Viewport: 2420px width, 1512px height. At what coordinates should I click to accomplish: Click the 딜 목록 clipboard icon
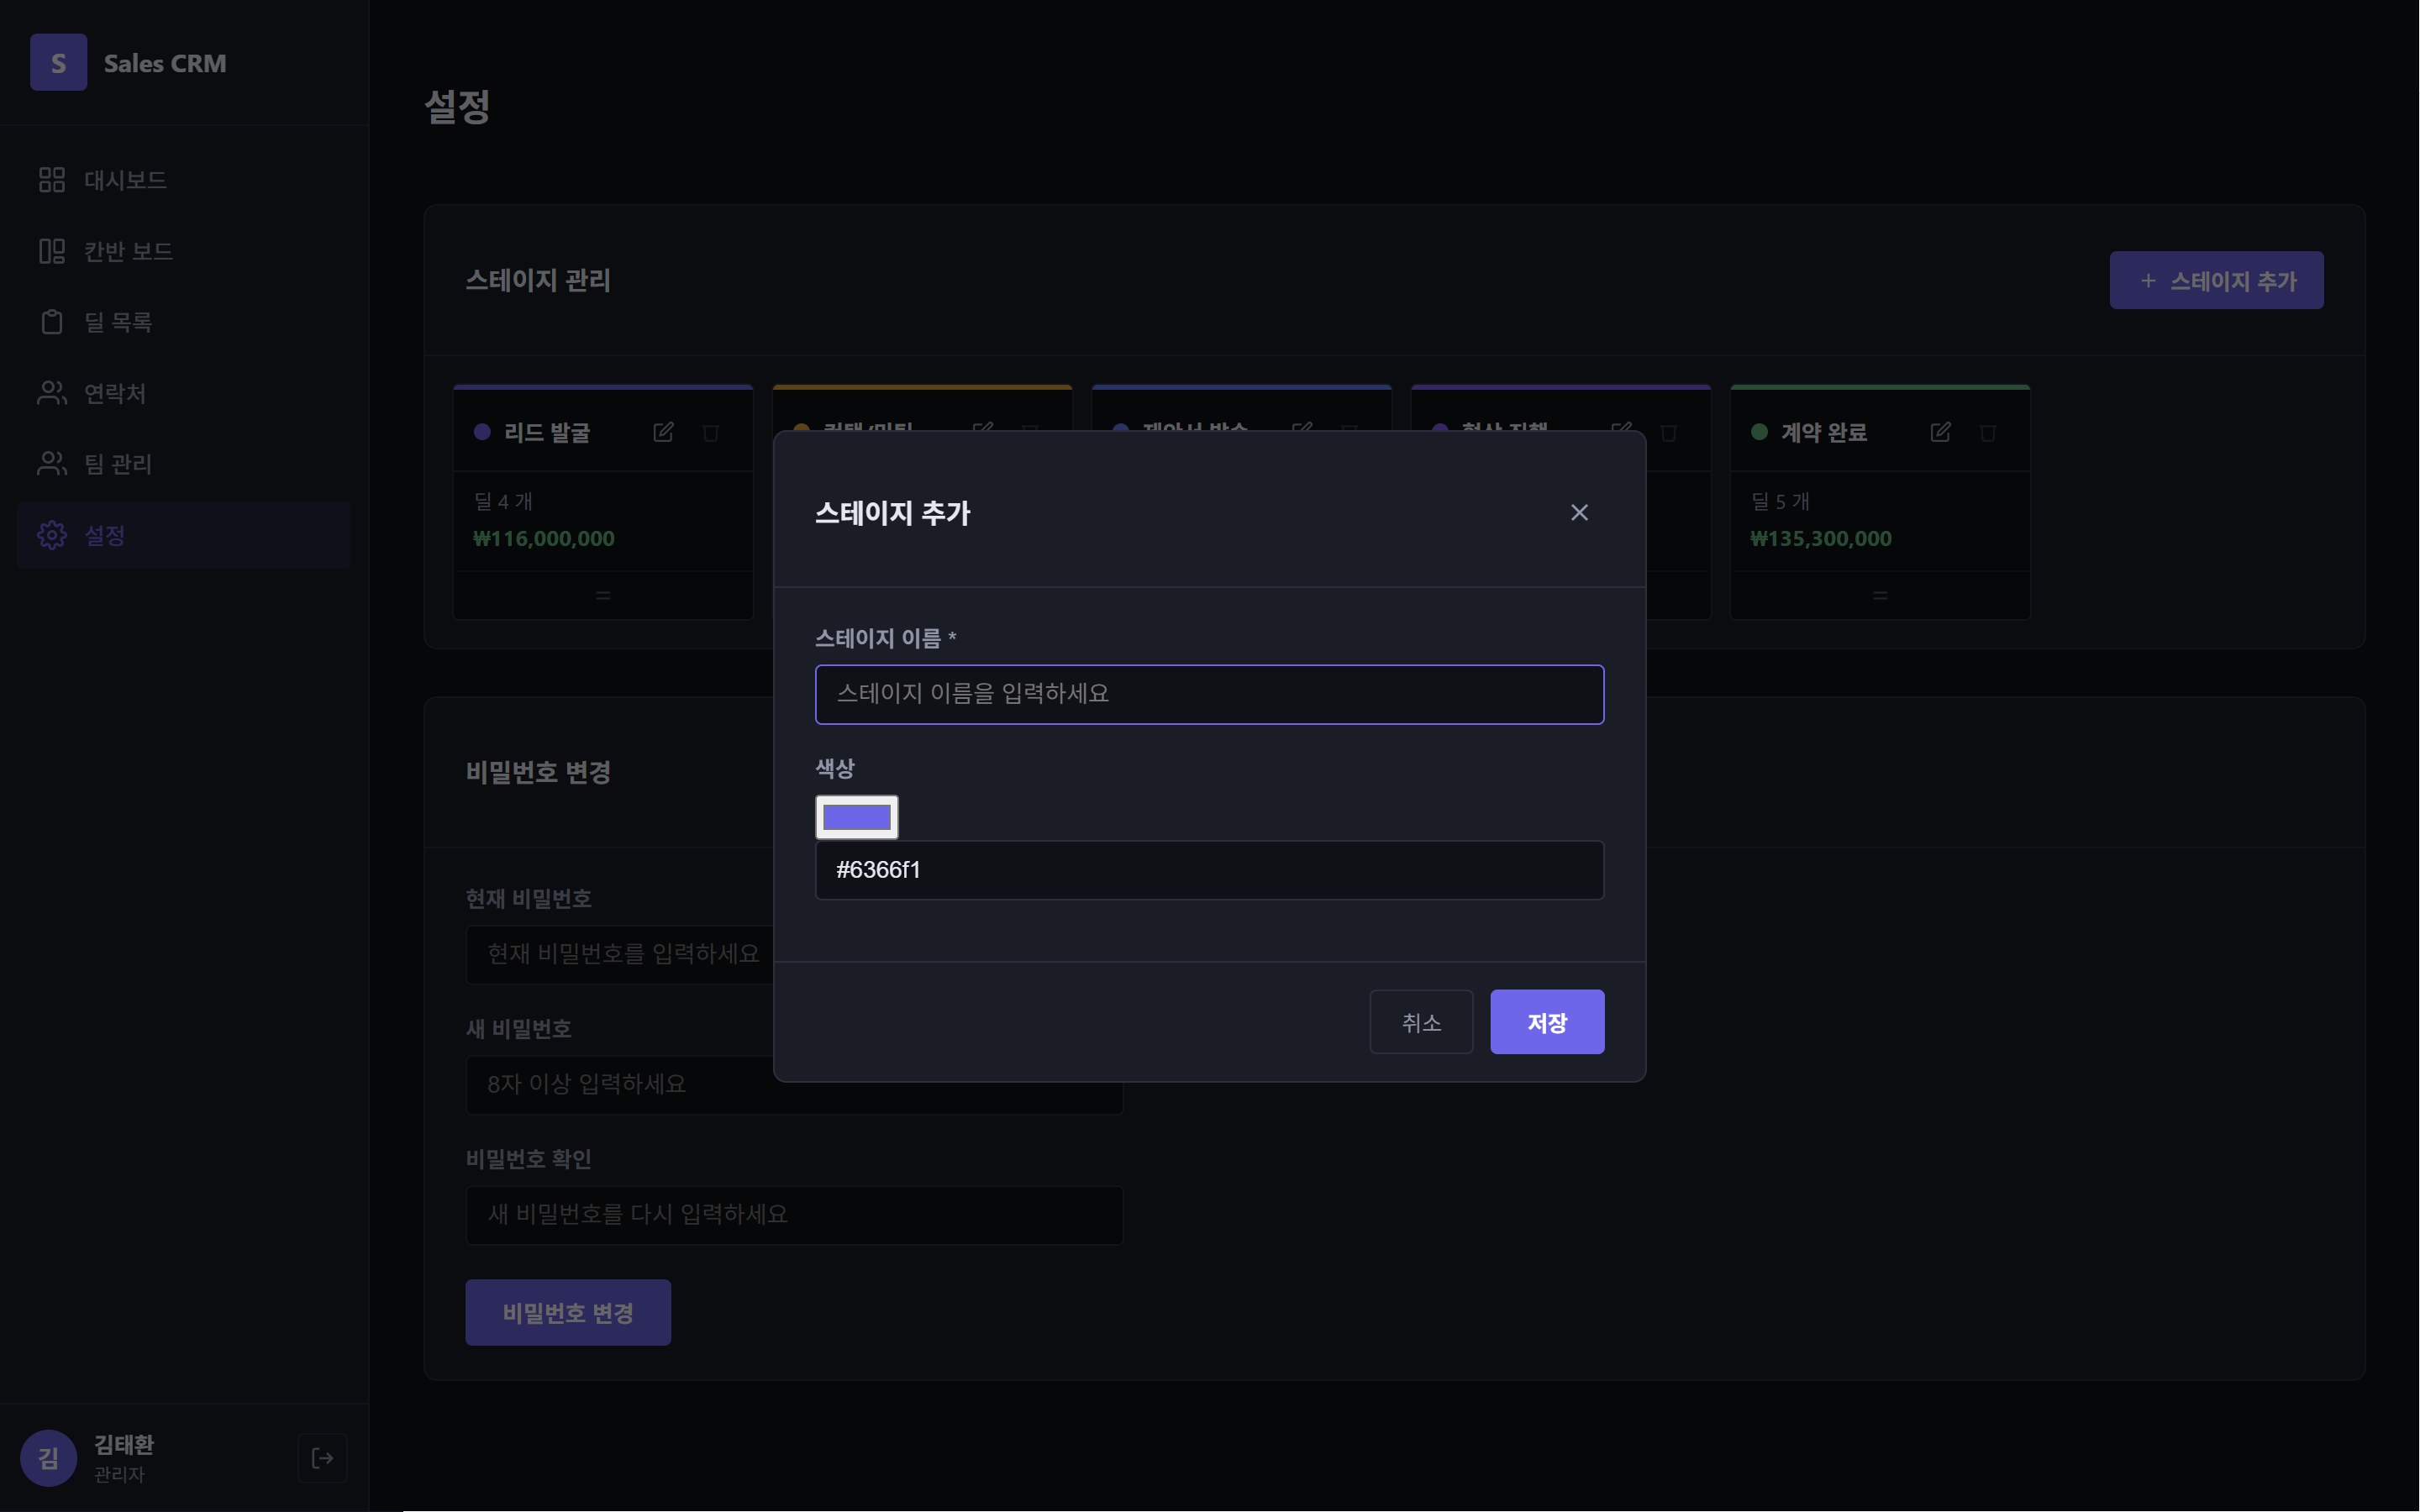pyautogui.click(x=52, y=322)
